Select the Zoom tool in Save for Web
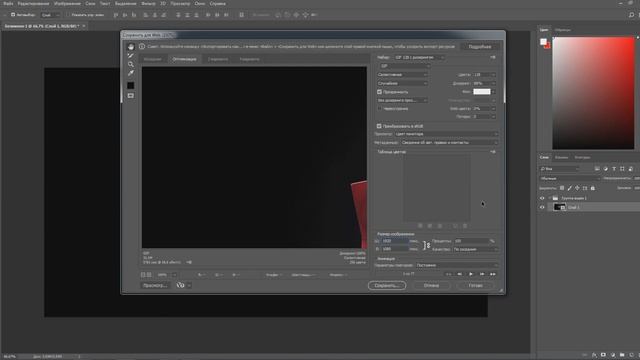 pos(131,64)
